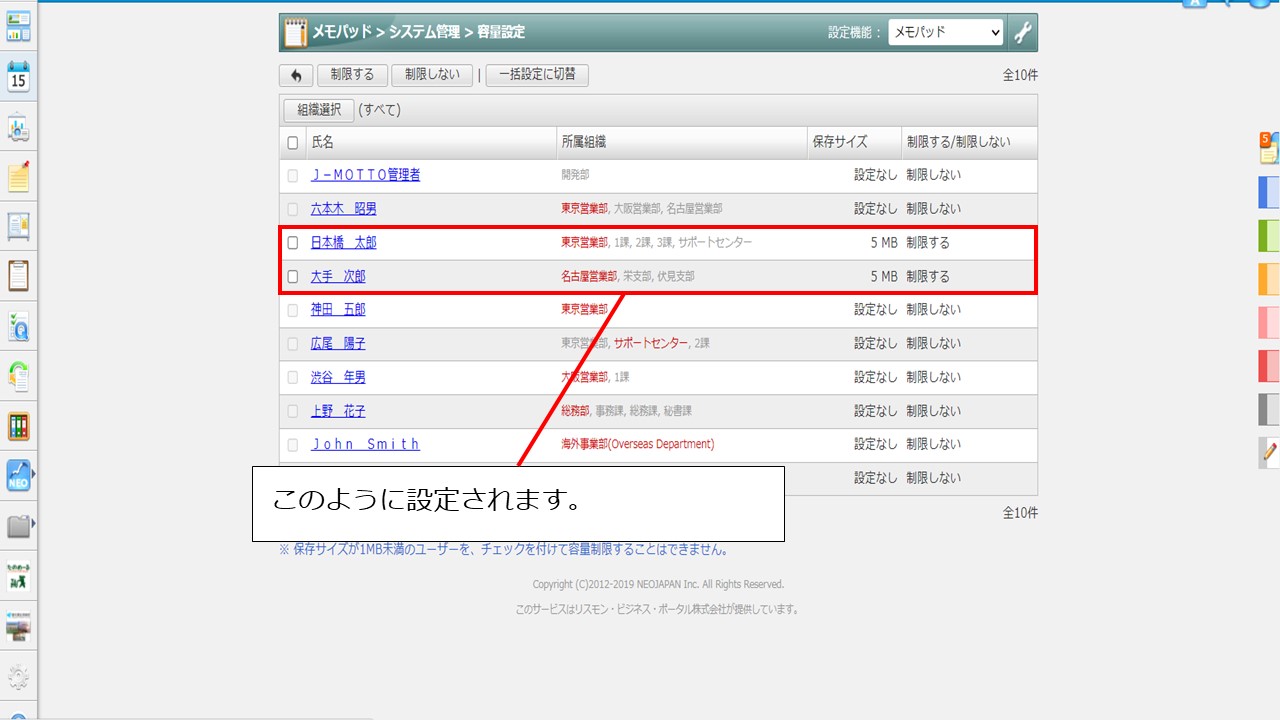Open the sticky notes icon with badge 5

[1268, 148]
